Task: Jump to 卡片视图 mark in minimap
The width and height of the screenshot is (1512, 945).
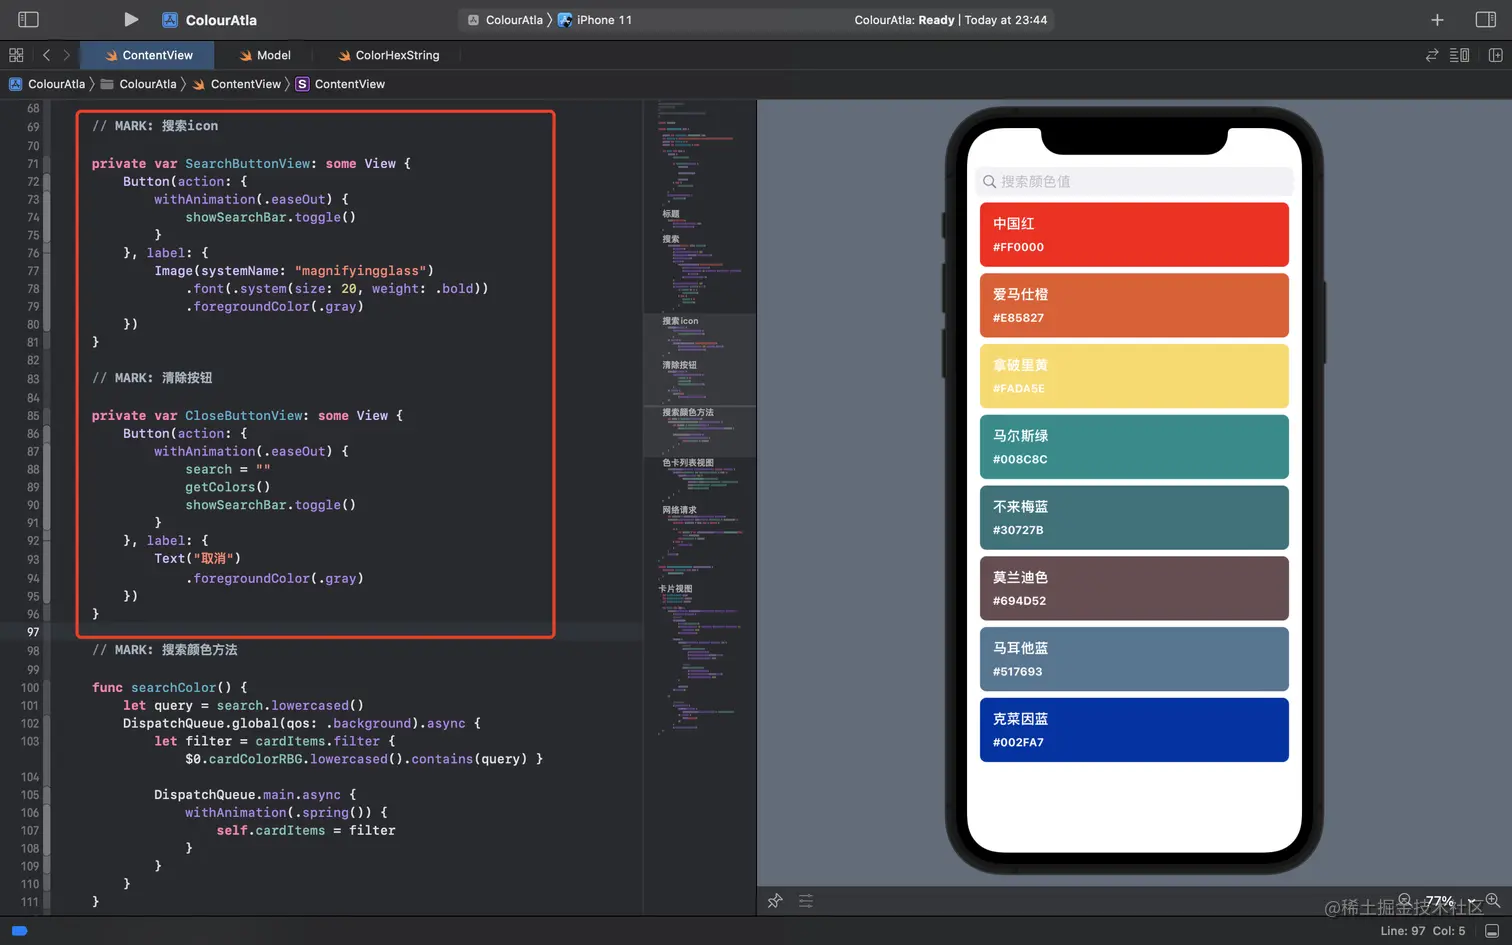Action: click(x=675, y=589)
